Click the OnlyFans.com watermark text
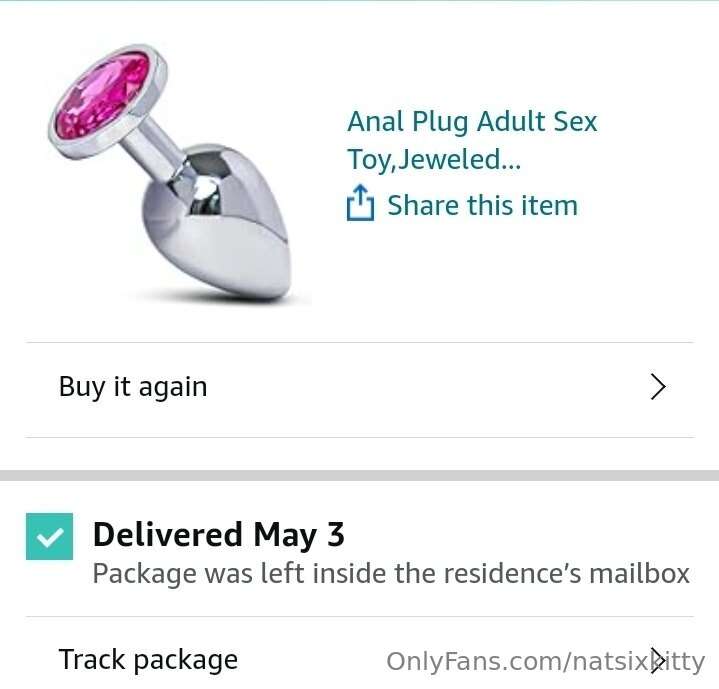Viewport: 719px width, 689px height. [546, 661]
